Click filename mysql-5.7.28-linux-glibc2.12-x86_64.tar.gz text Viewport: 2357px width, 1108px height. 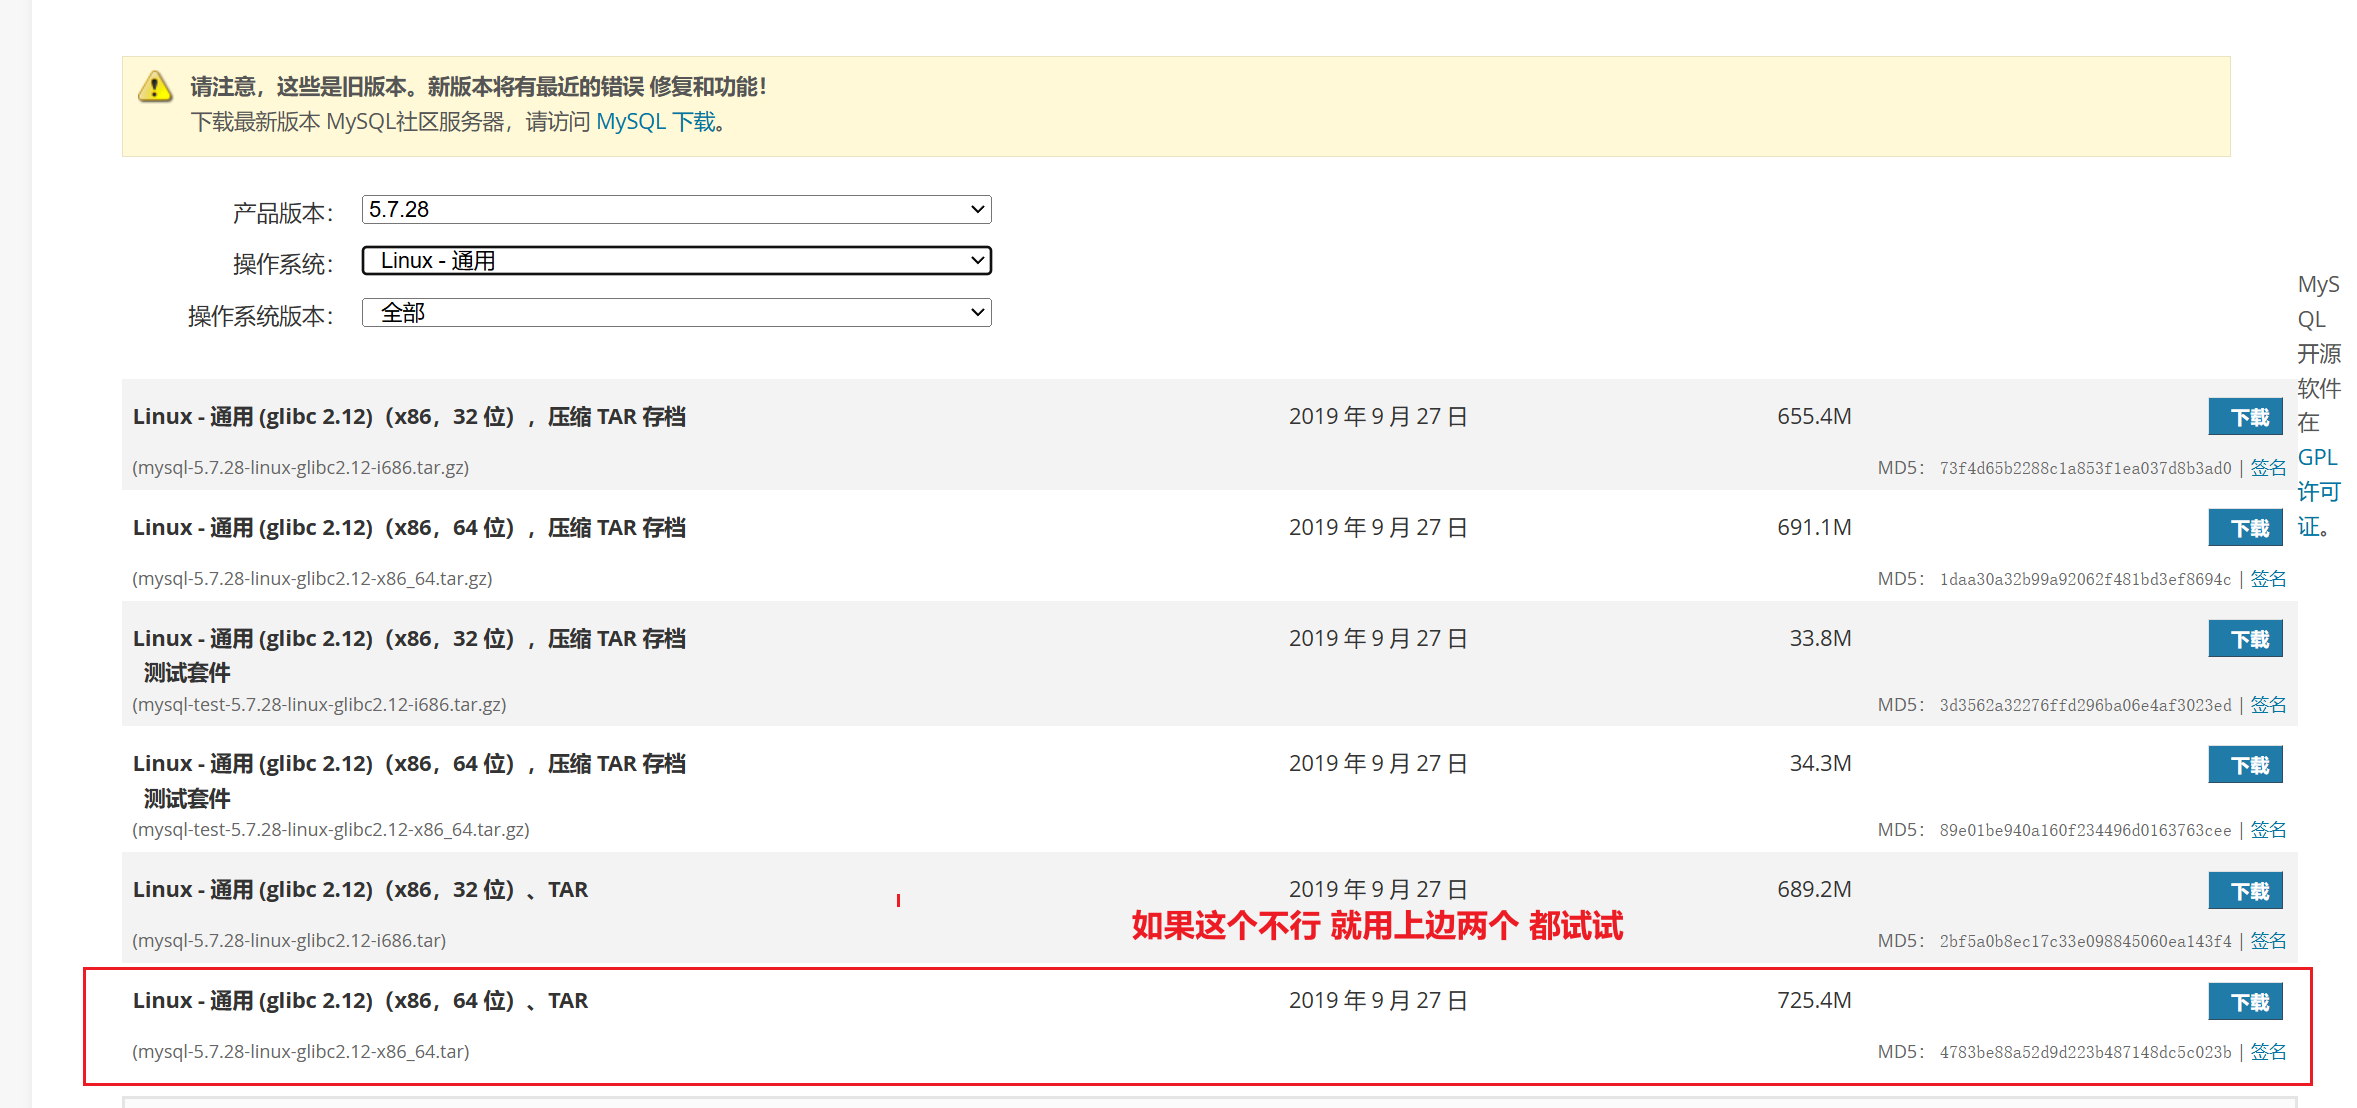312,579
